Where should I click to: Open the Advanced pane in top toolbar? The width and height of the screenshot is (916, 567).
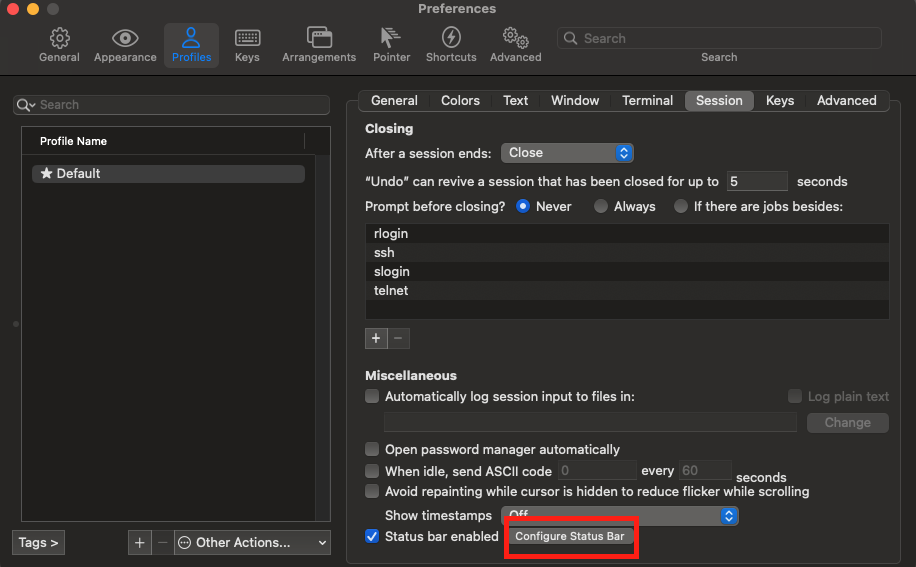pos(515,45)
